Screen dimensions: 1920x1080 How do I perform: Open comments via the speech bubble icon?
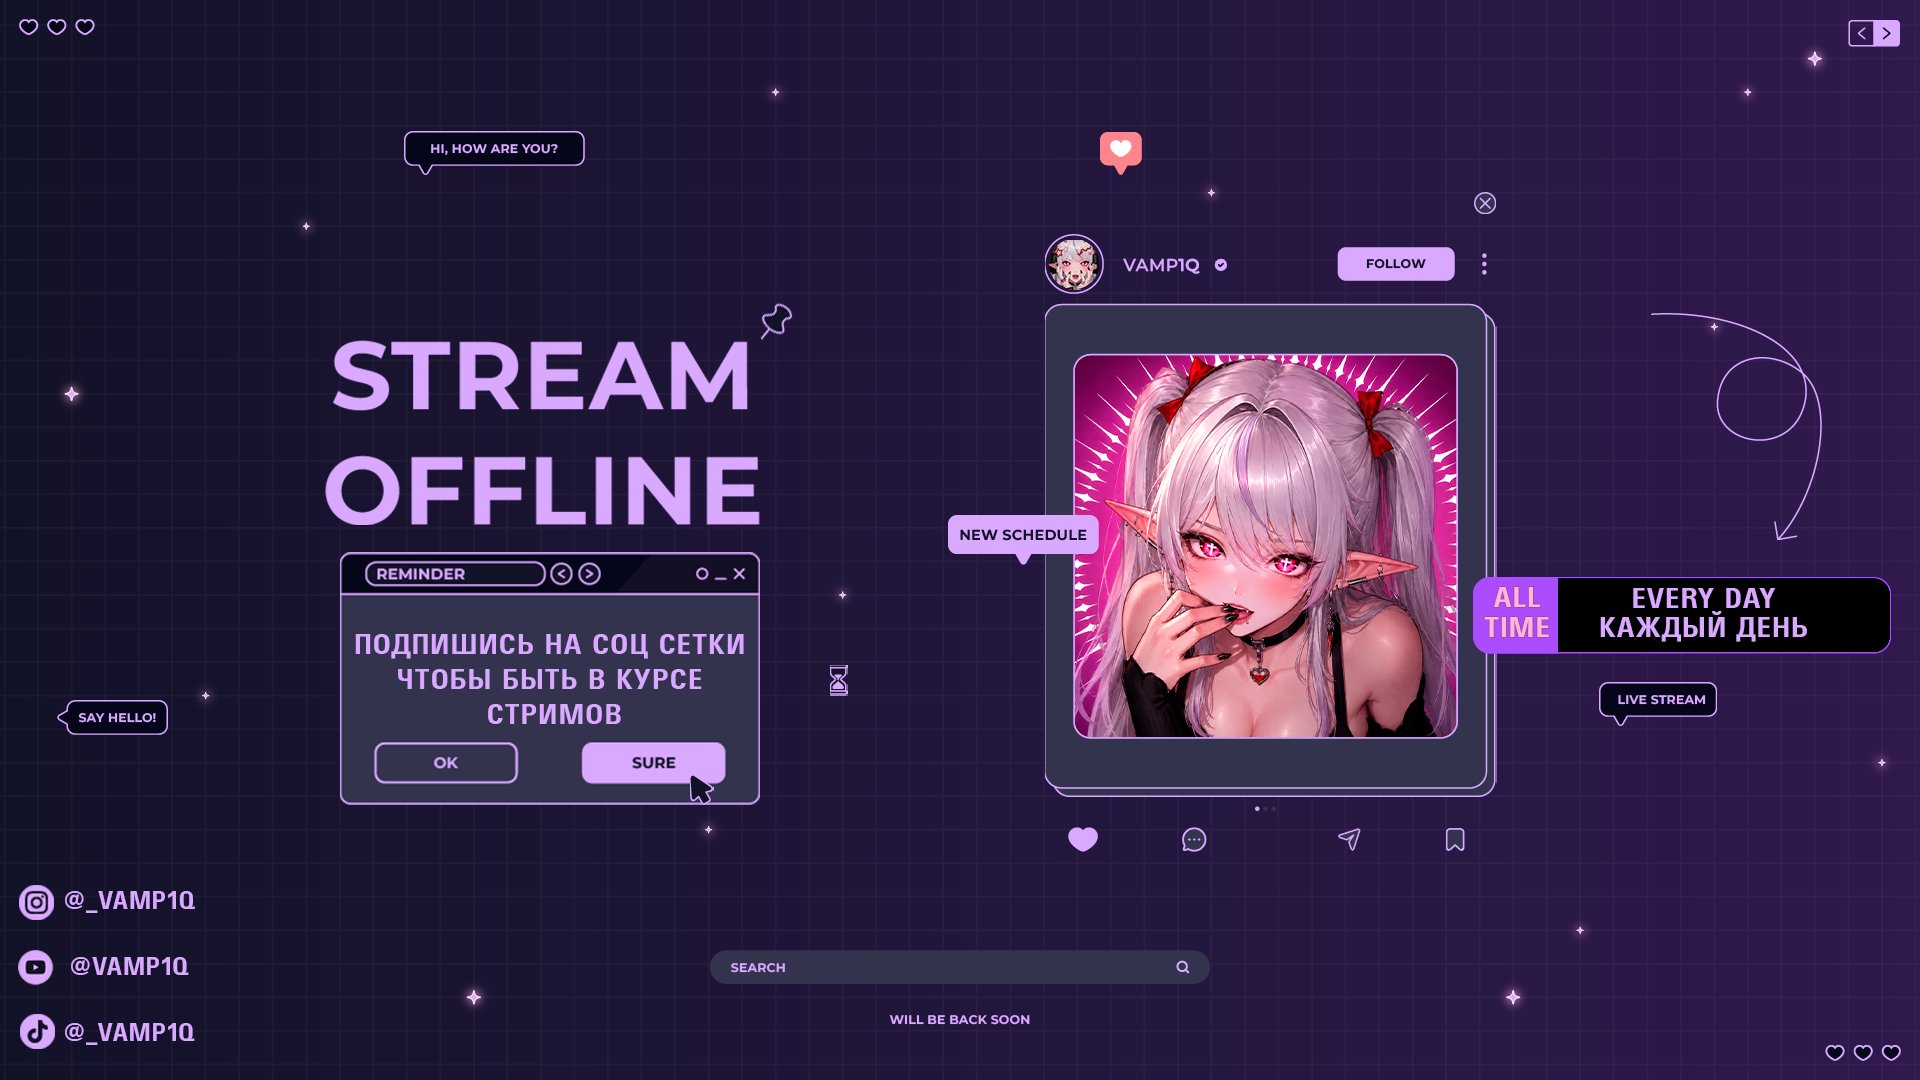(x=1194, y=839)
